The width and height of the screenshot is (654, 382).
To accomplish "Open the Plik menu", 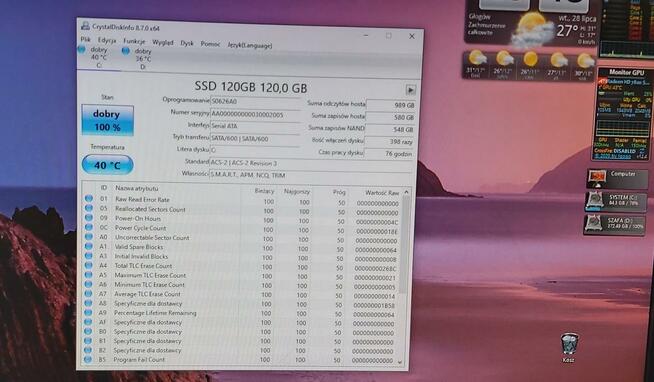I will [x=85, y=39].
